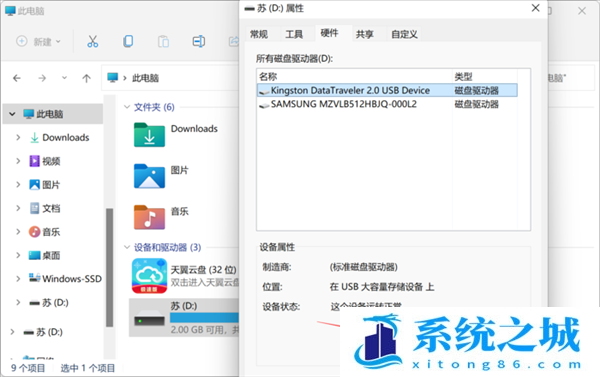The height and width of the screenshot is (377, 600).
Task: Select 此电脑 in the navigation tree
Action: [50, 114]
